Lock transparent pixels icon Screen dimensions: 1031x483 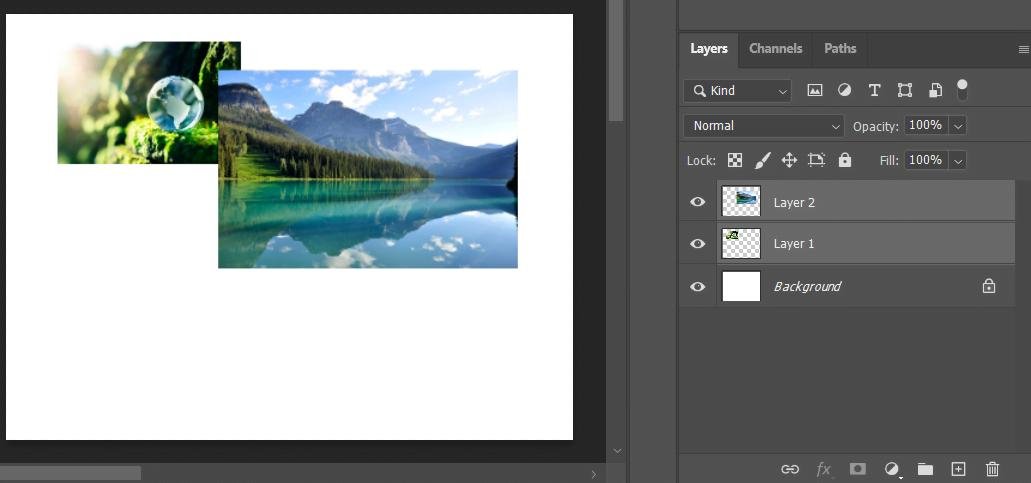coord(735,160)
